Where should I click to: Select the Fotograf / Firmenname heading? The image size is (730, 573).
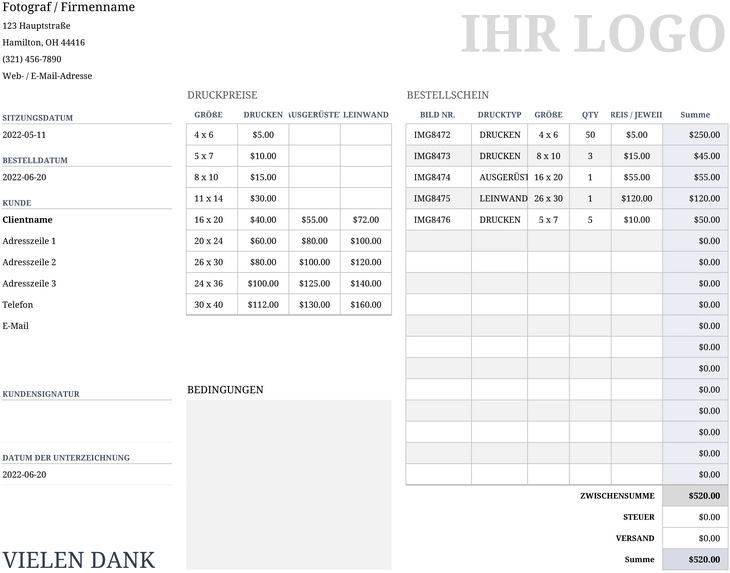click(68, 7)
